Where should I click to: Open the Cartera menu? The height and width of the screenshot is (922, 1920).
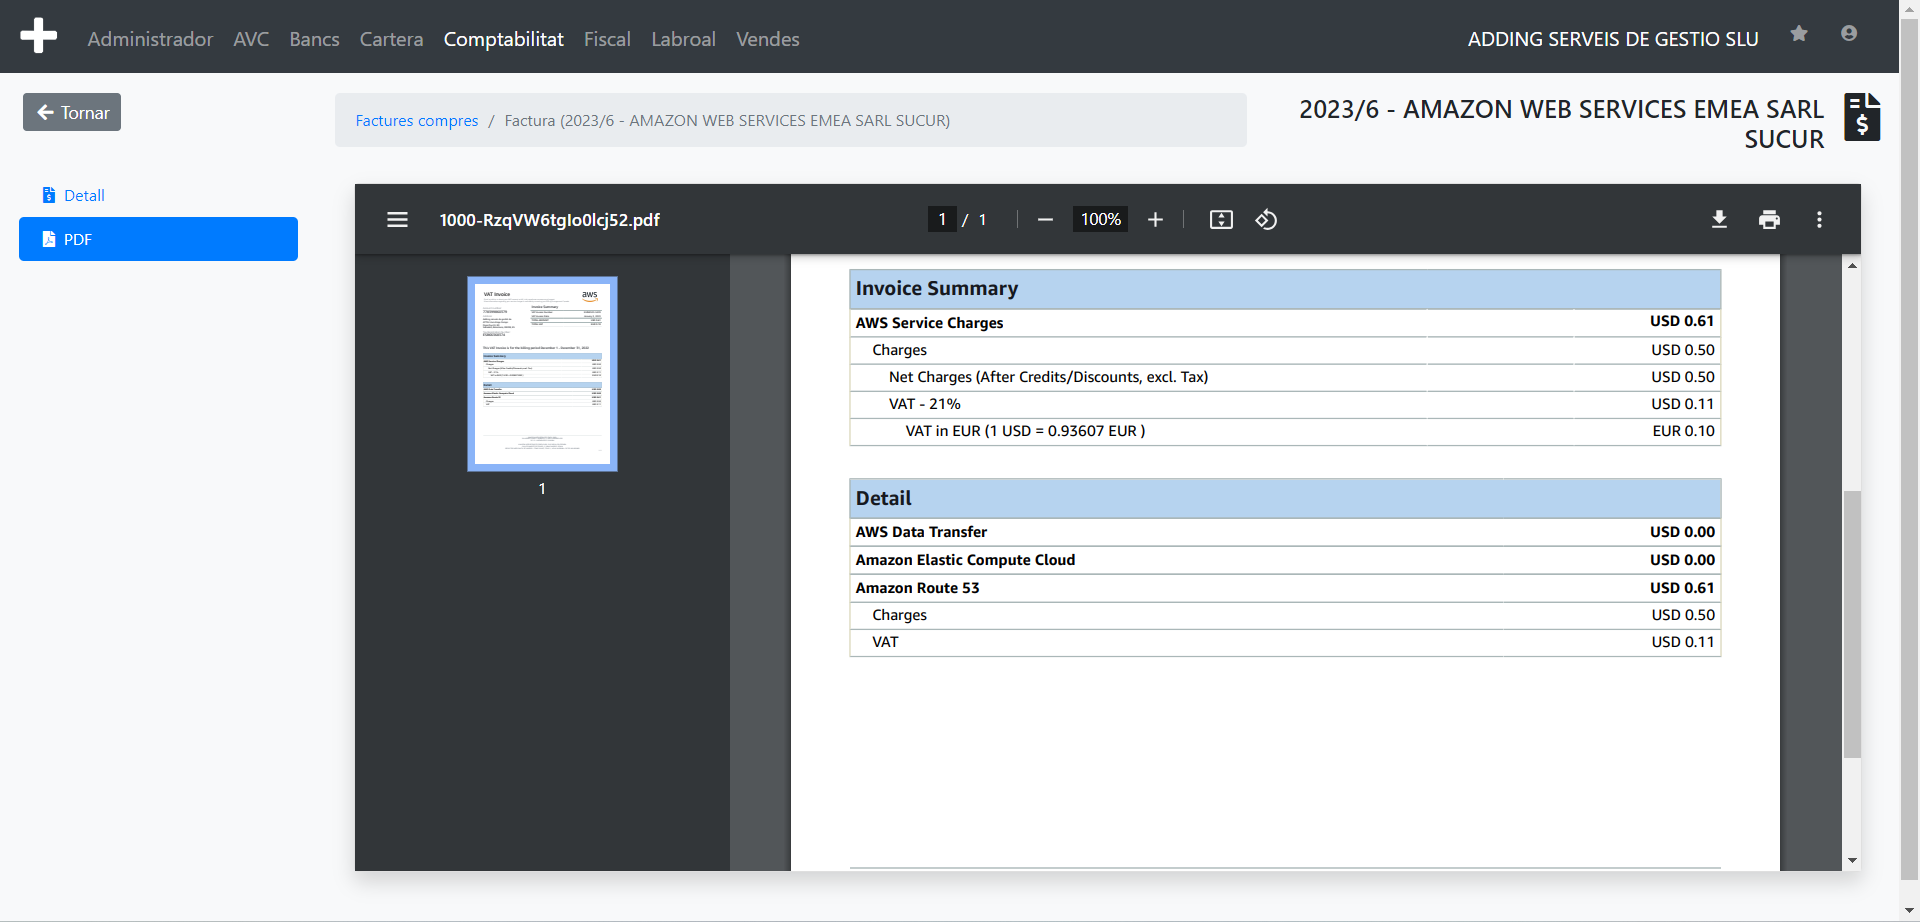tap(391, 39)
